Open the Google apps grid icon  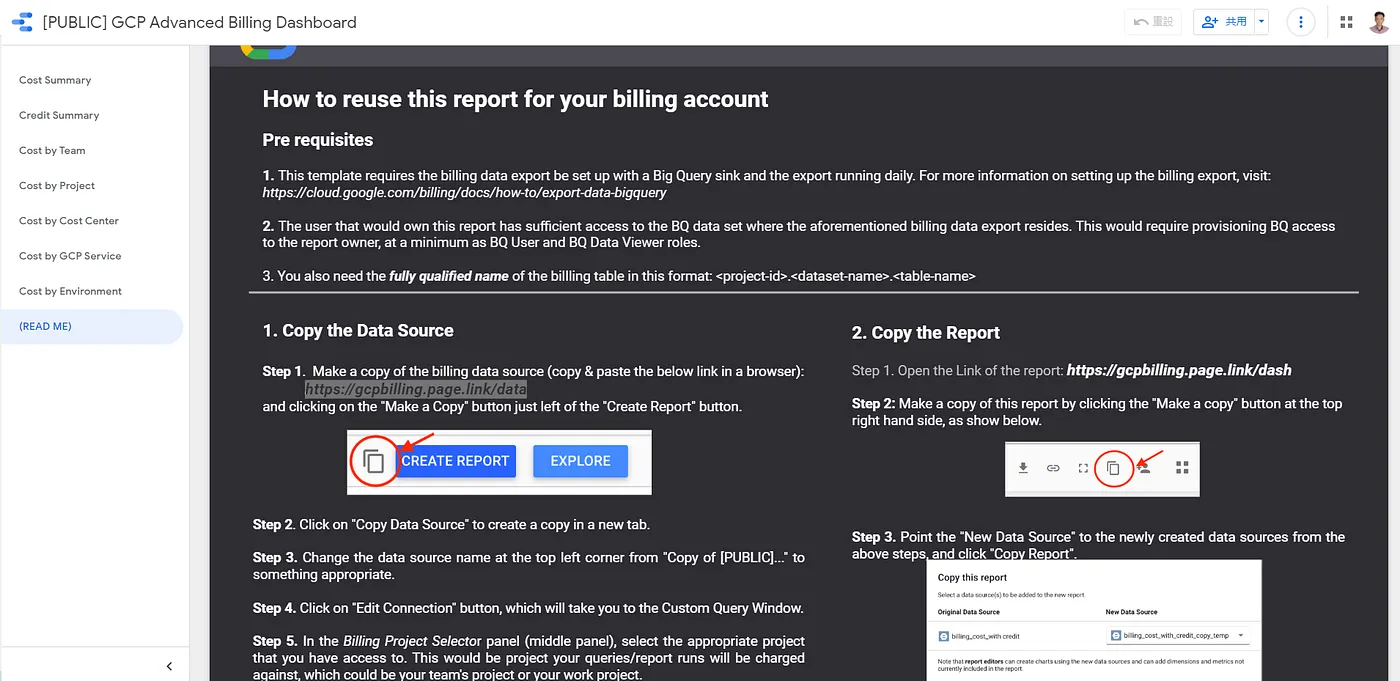[x=1346, y=22]
